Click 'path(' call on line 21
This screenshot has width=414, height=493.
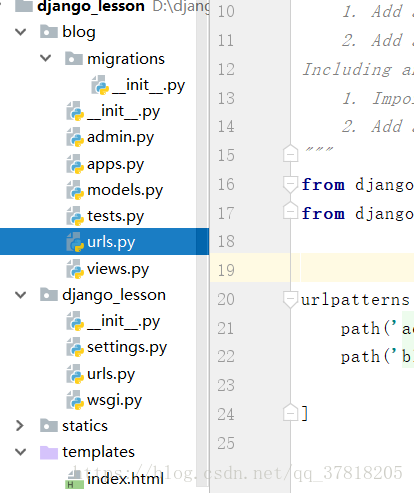[x=365, y=329]
